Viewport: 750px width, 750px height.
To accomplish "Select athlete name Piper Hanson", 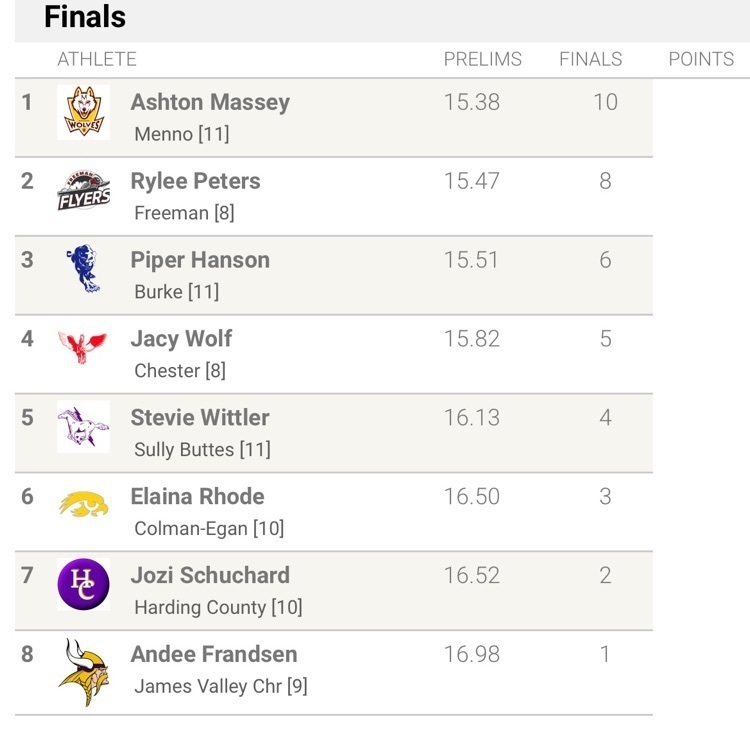I will pyautogui.click(x=200, y=260).
